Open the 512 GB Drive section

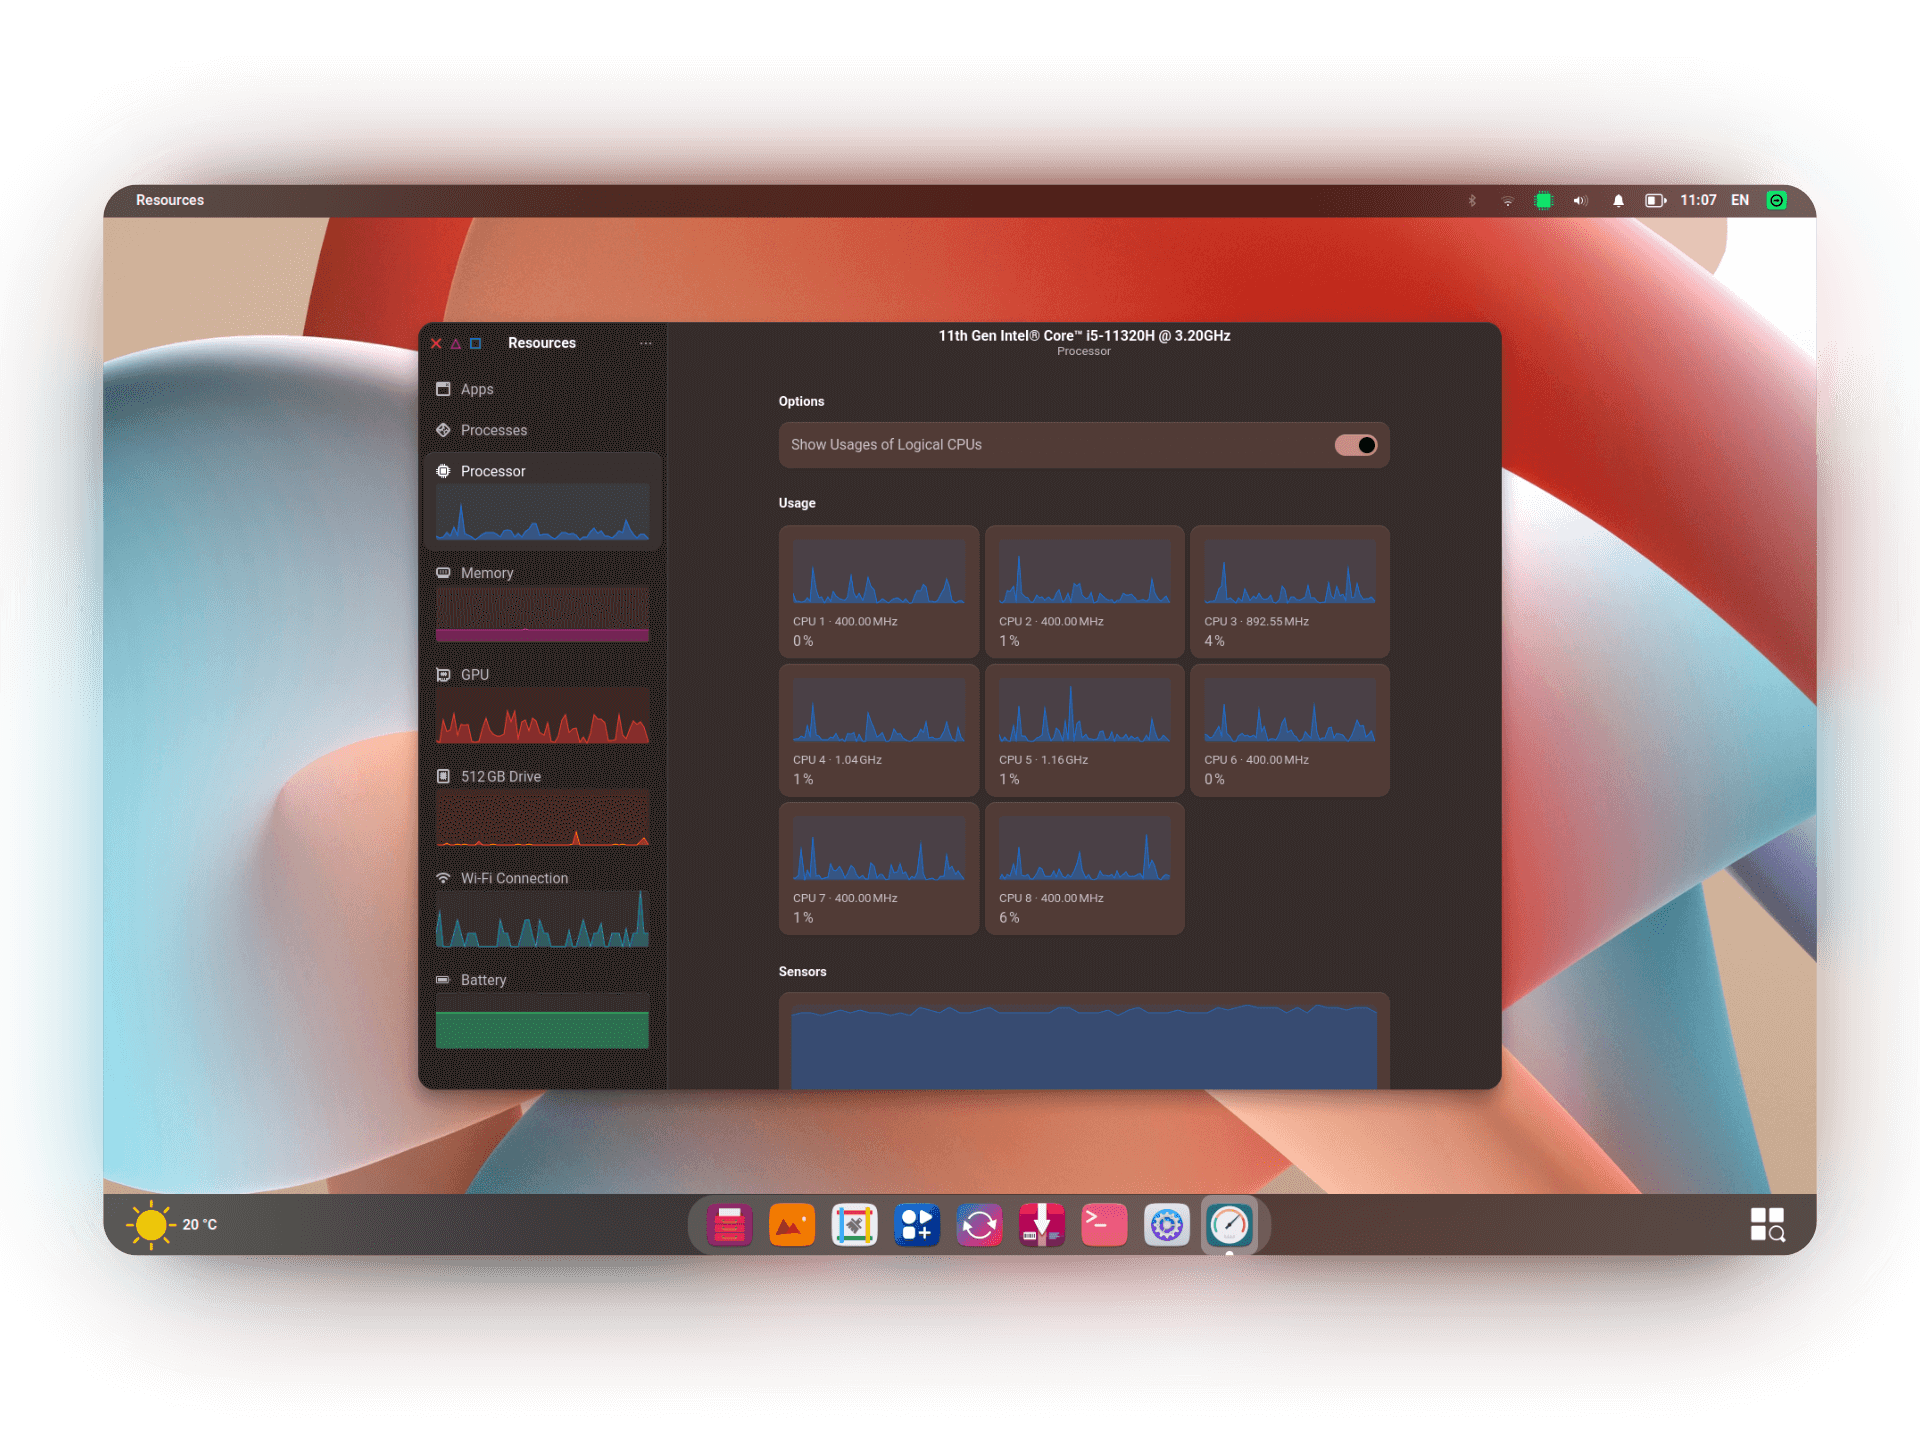[542, 807]
